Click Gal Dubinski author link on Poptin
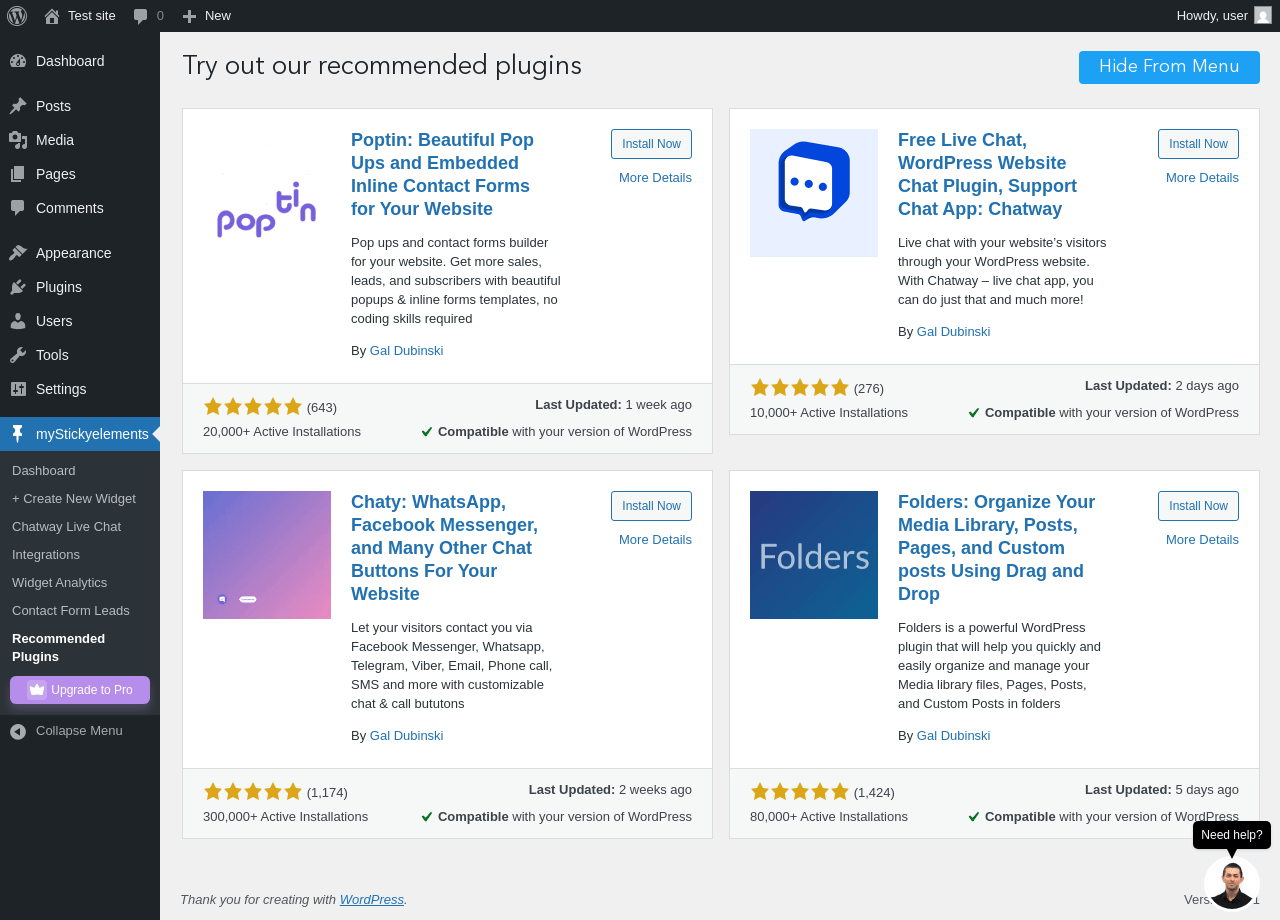Image resolution: width=1280 pixels, height=920 pixels. [406, 351]
